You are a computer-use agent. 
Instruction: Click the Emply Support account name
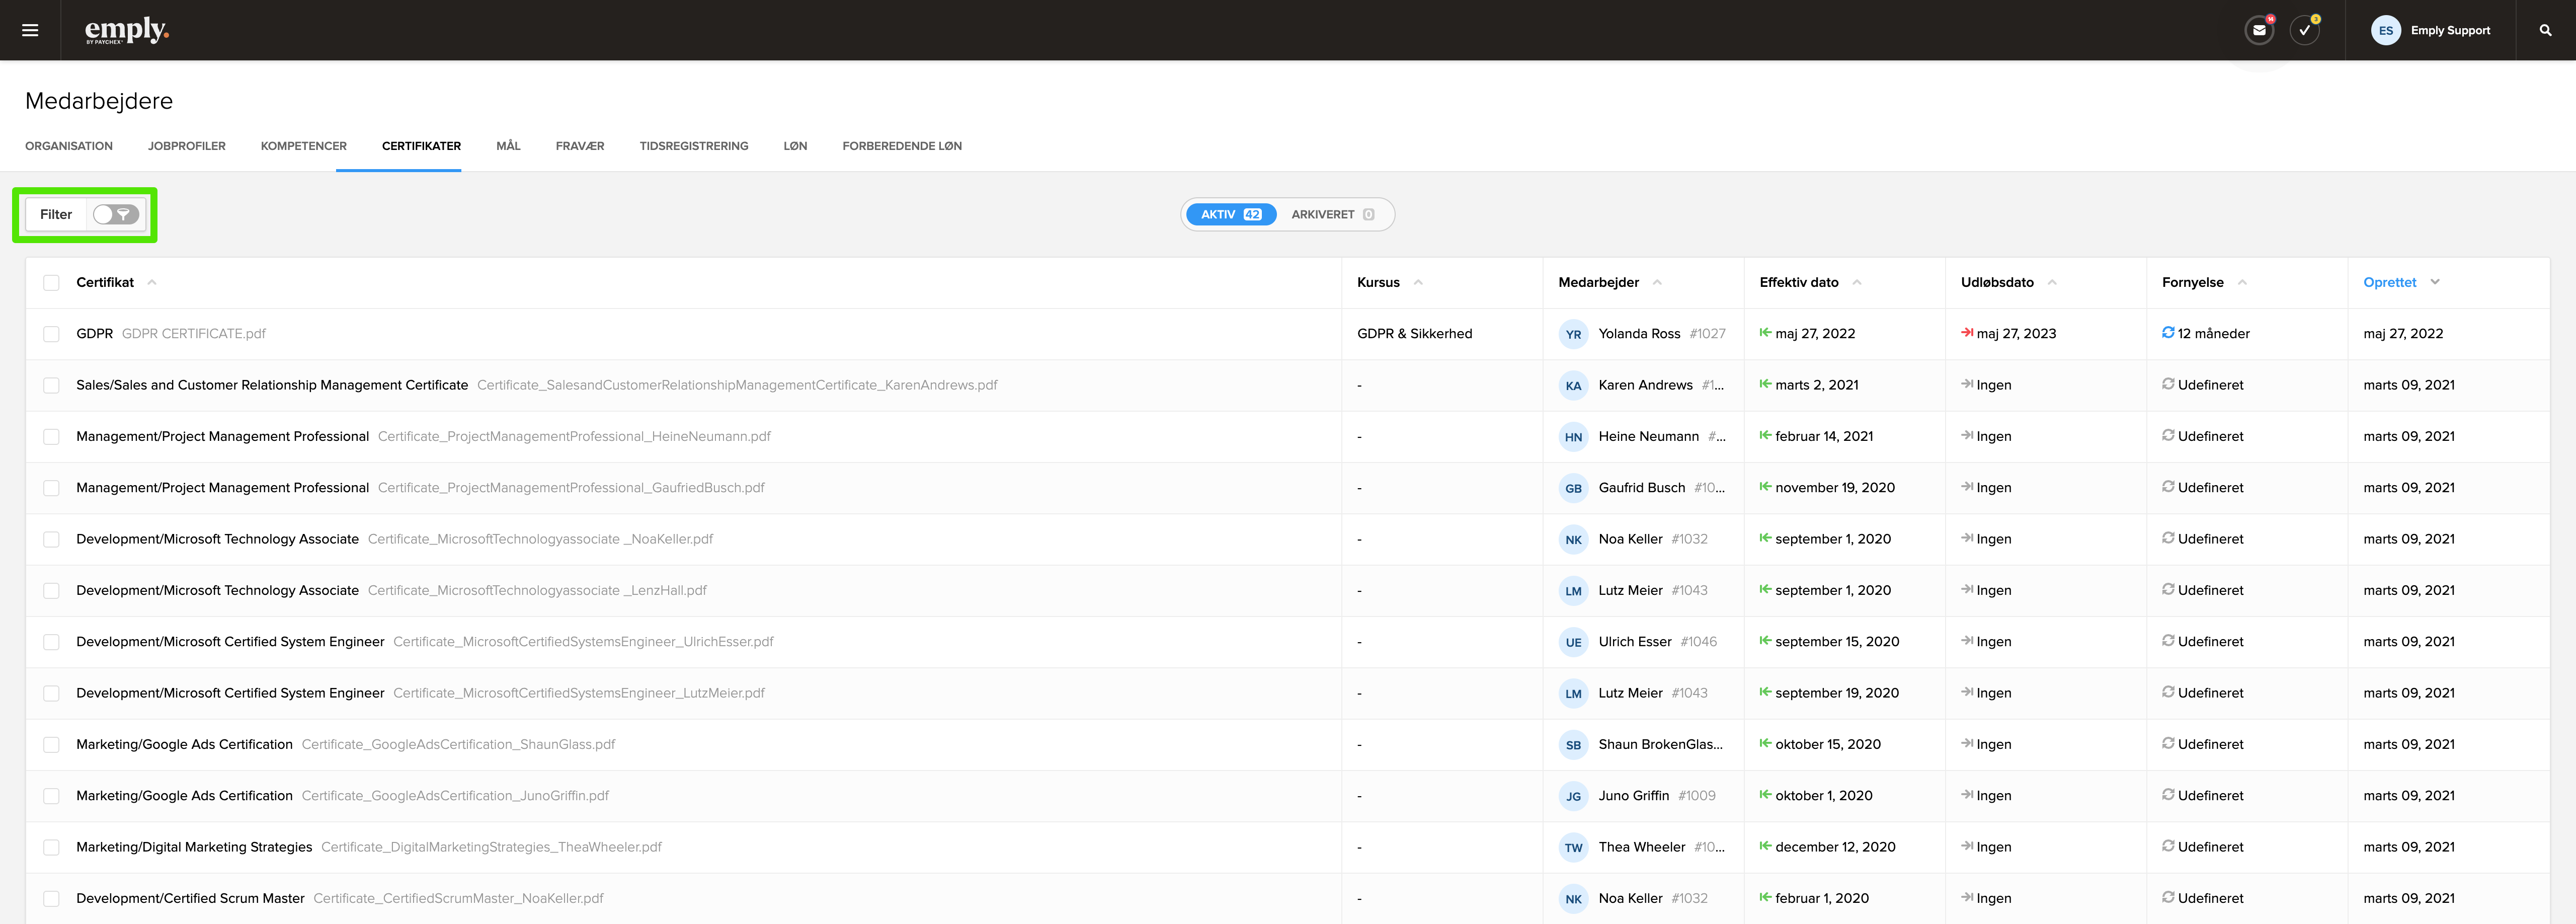click(x=2450, y=30)
